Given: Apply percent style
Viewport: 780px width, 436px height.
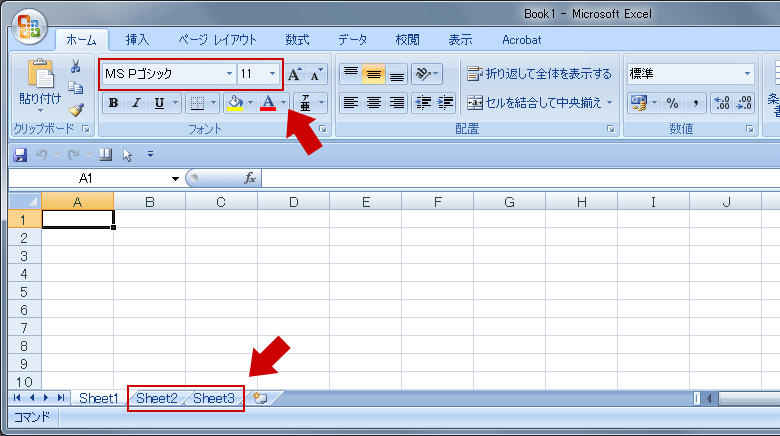Looking at the screenshot, I should [x=673, y=103].
